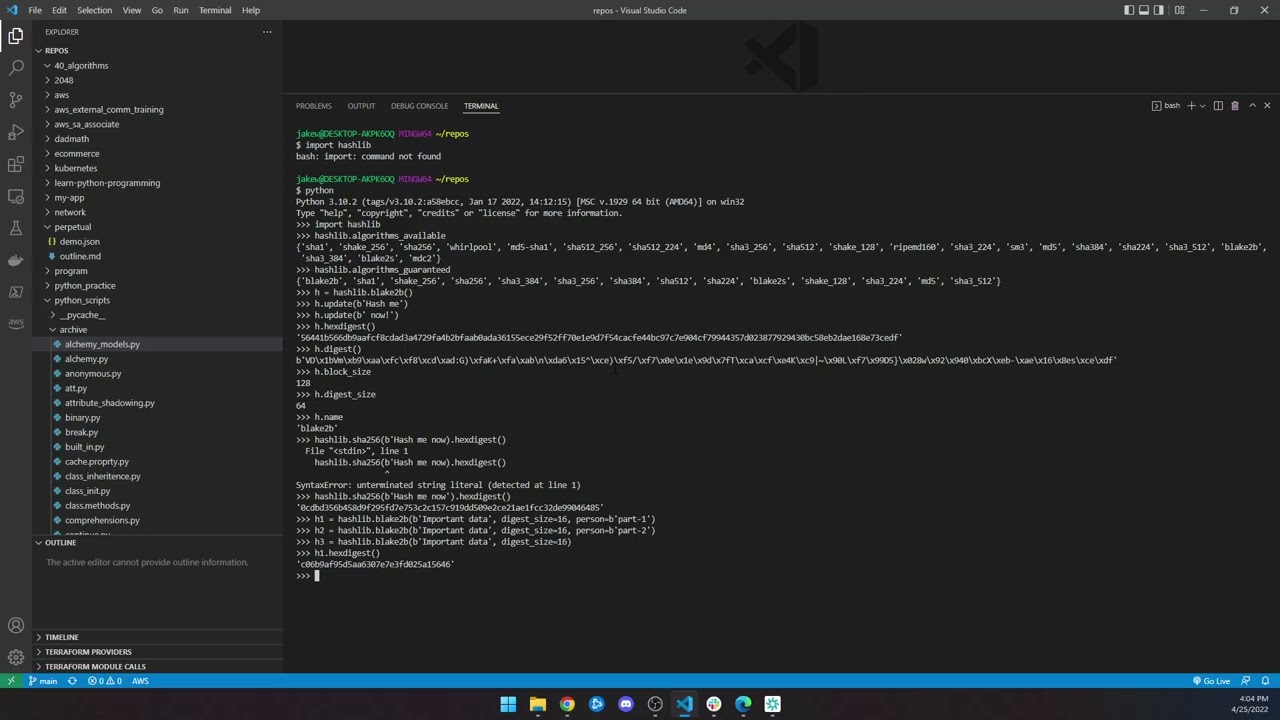Image resolution: width=1280 pixels, height=720 pixels.
Task: Open the Selection menu
Action: pos(94,10)
